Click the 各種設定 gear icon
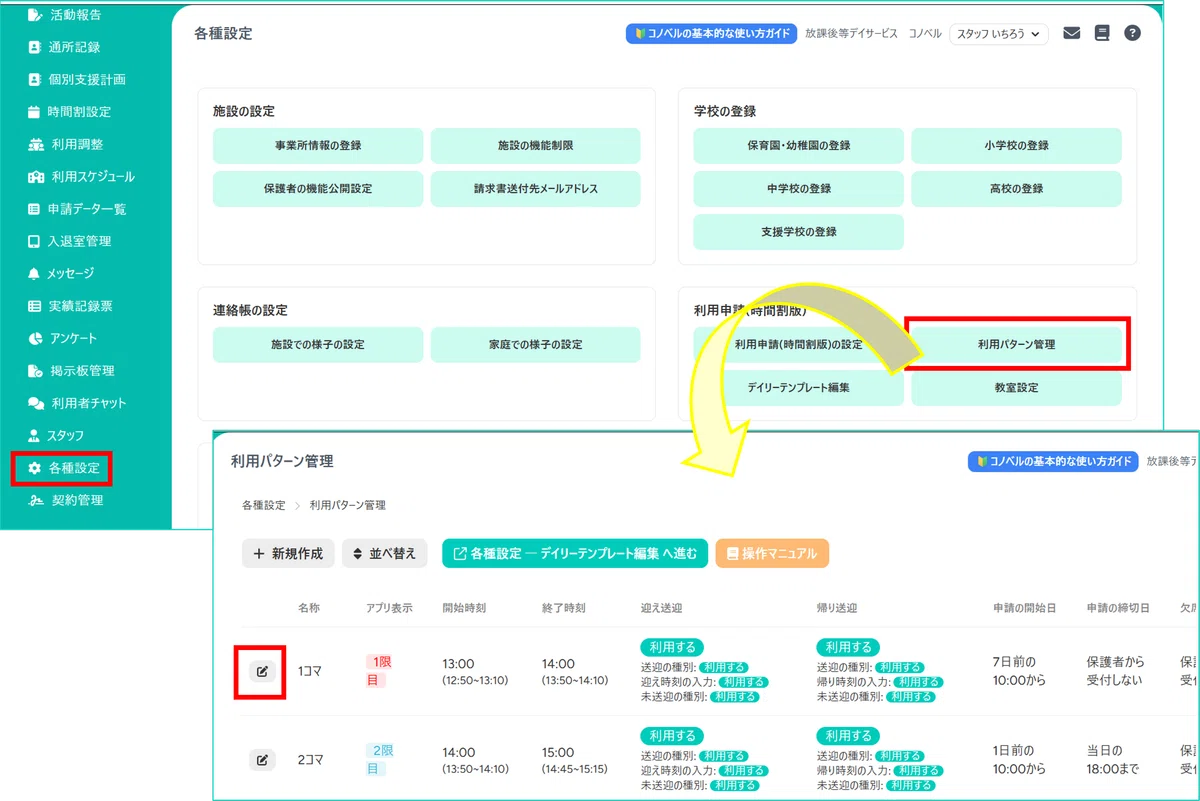The image size is (1200, 801). tap(35, 468)
